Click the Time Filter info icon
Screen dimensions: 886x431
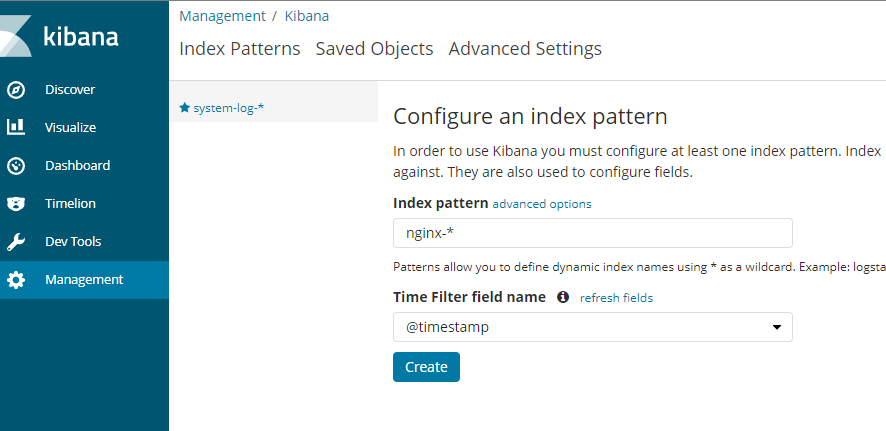[563, 298]
